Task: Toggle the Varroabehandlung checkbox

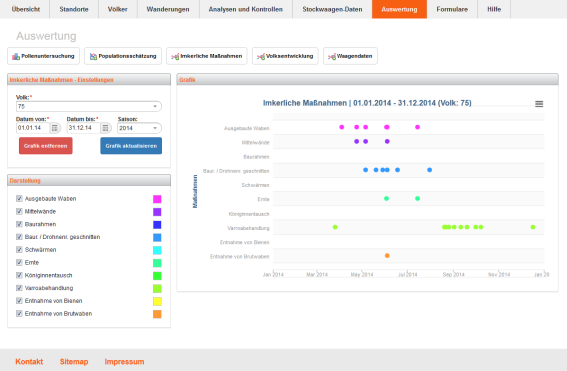Action: coord(19,288)
